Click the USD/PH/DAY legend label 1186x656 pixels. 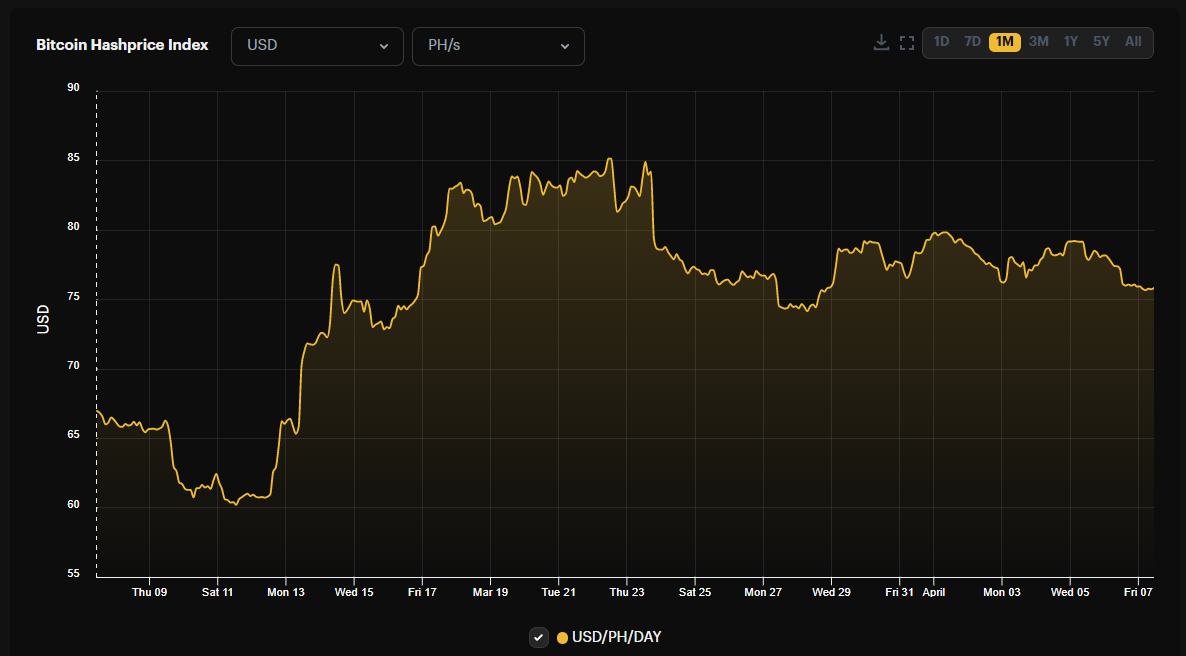tap(616, 637)
